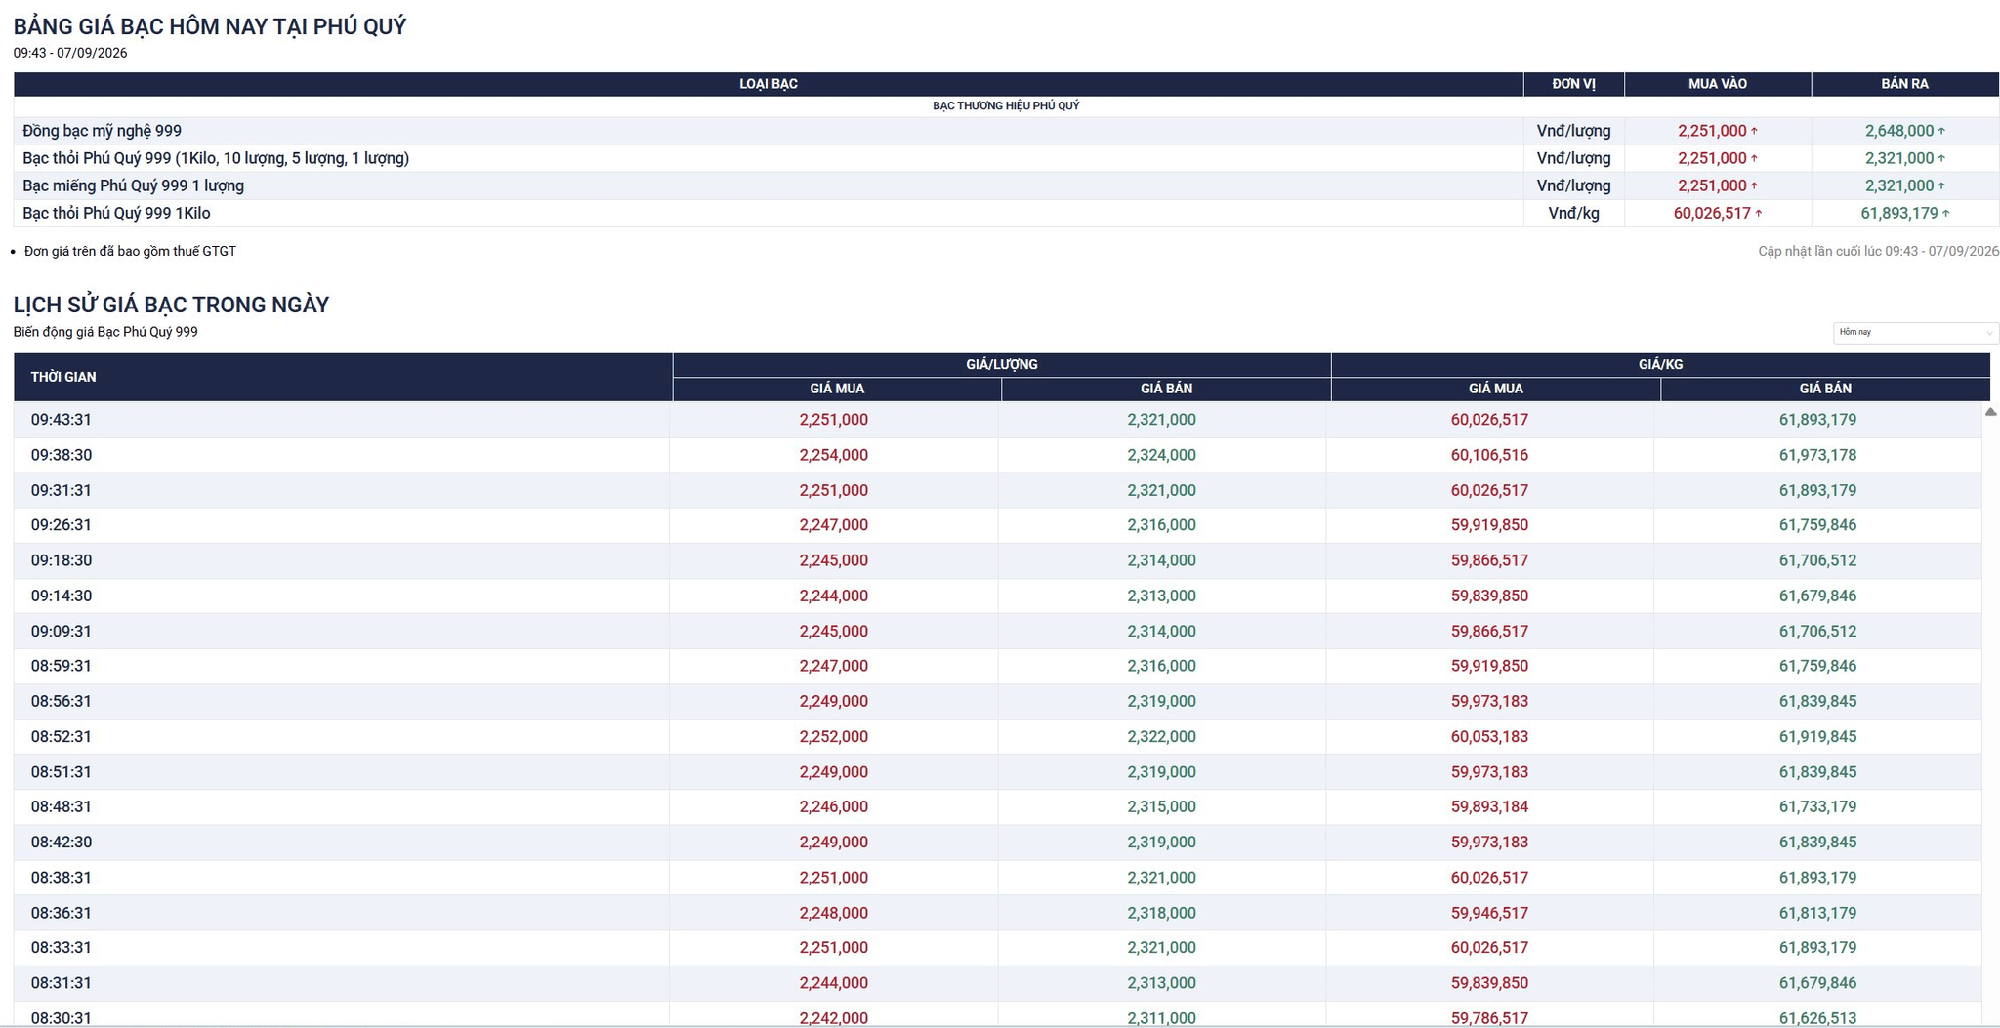Click the history table scroll-up arrow
Screen dimensions: 2000x1028
pyautogui.click(x=1990, y=412)
